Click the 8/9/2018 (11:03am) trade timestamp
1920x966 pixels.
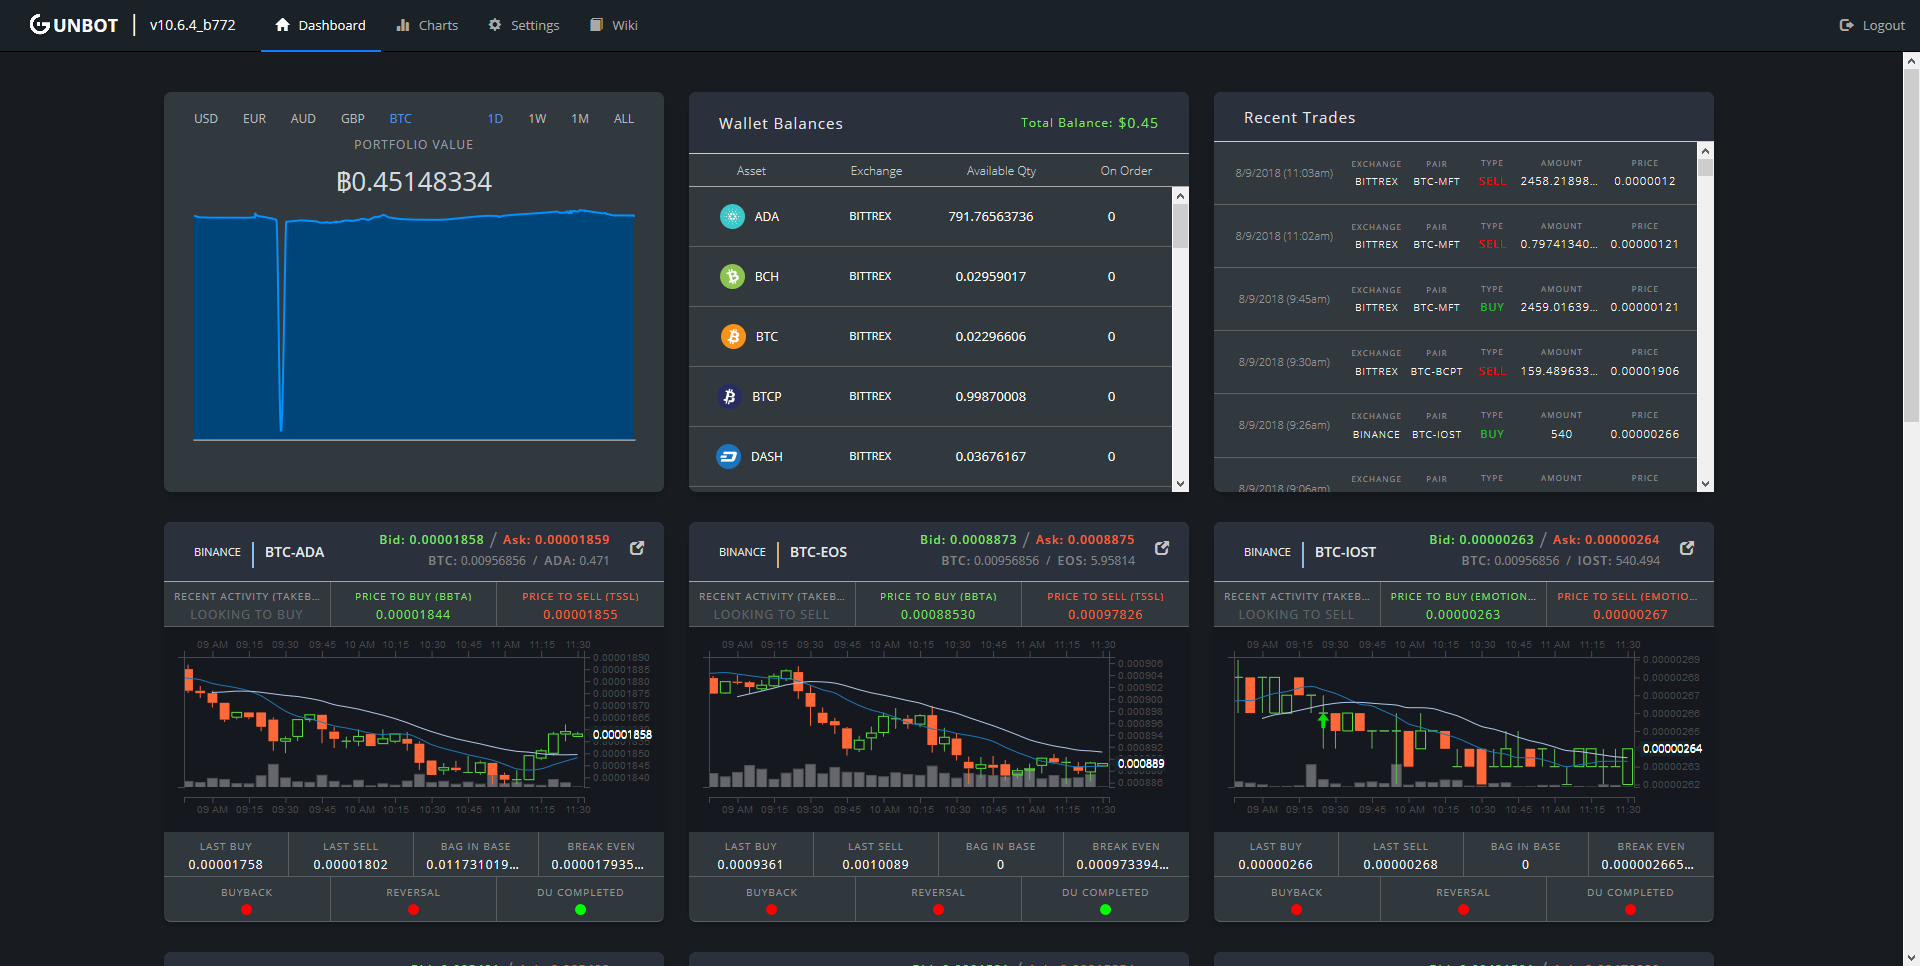coord(1284,173)
